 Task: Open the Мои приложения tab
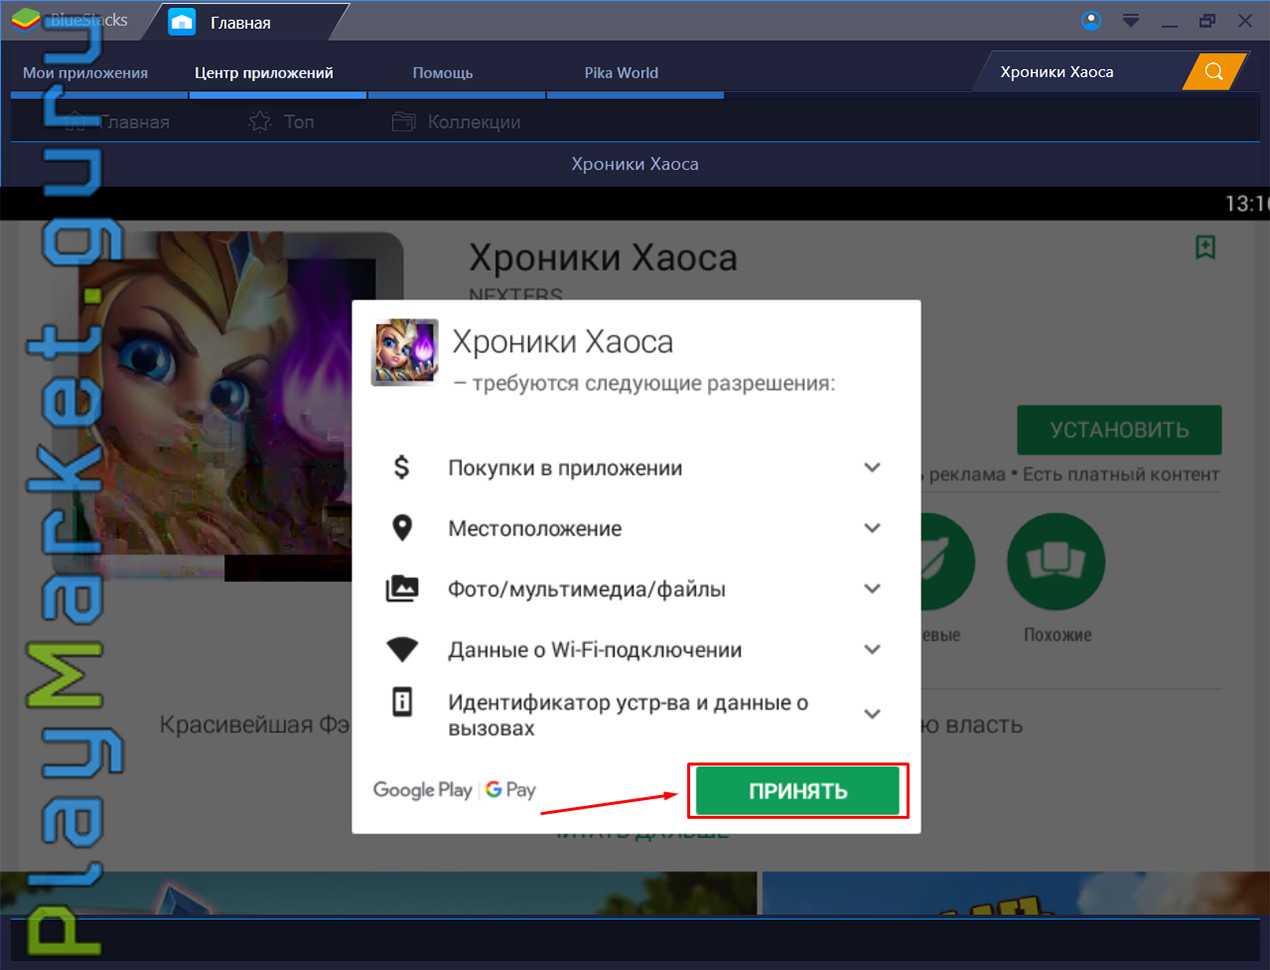click(x=85, y=73)
